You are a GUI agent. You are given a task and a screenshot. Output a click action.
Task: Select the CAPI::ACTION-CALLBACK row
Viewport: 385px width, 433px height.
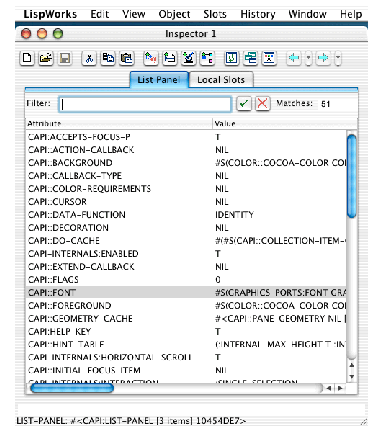pyautogui.click(x=186, y=150)
